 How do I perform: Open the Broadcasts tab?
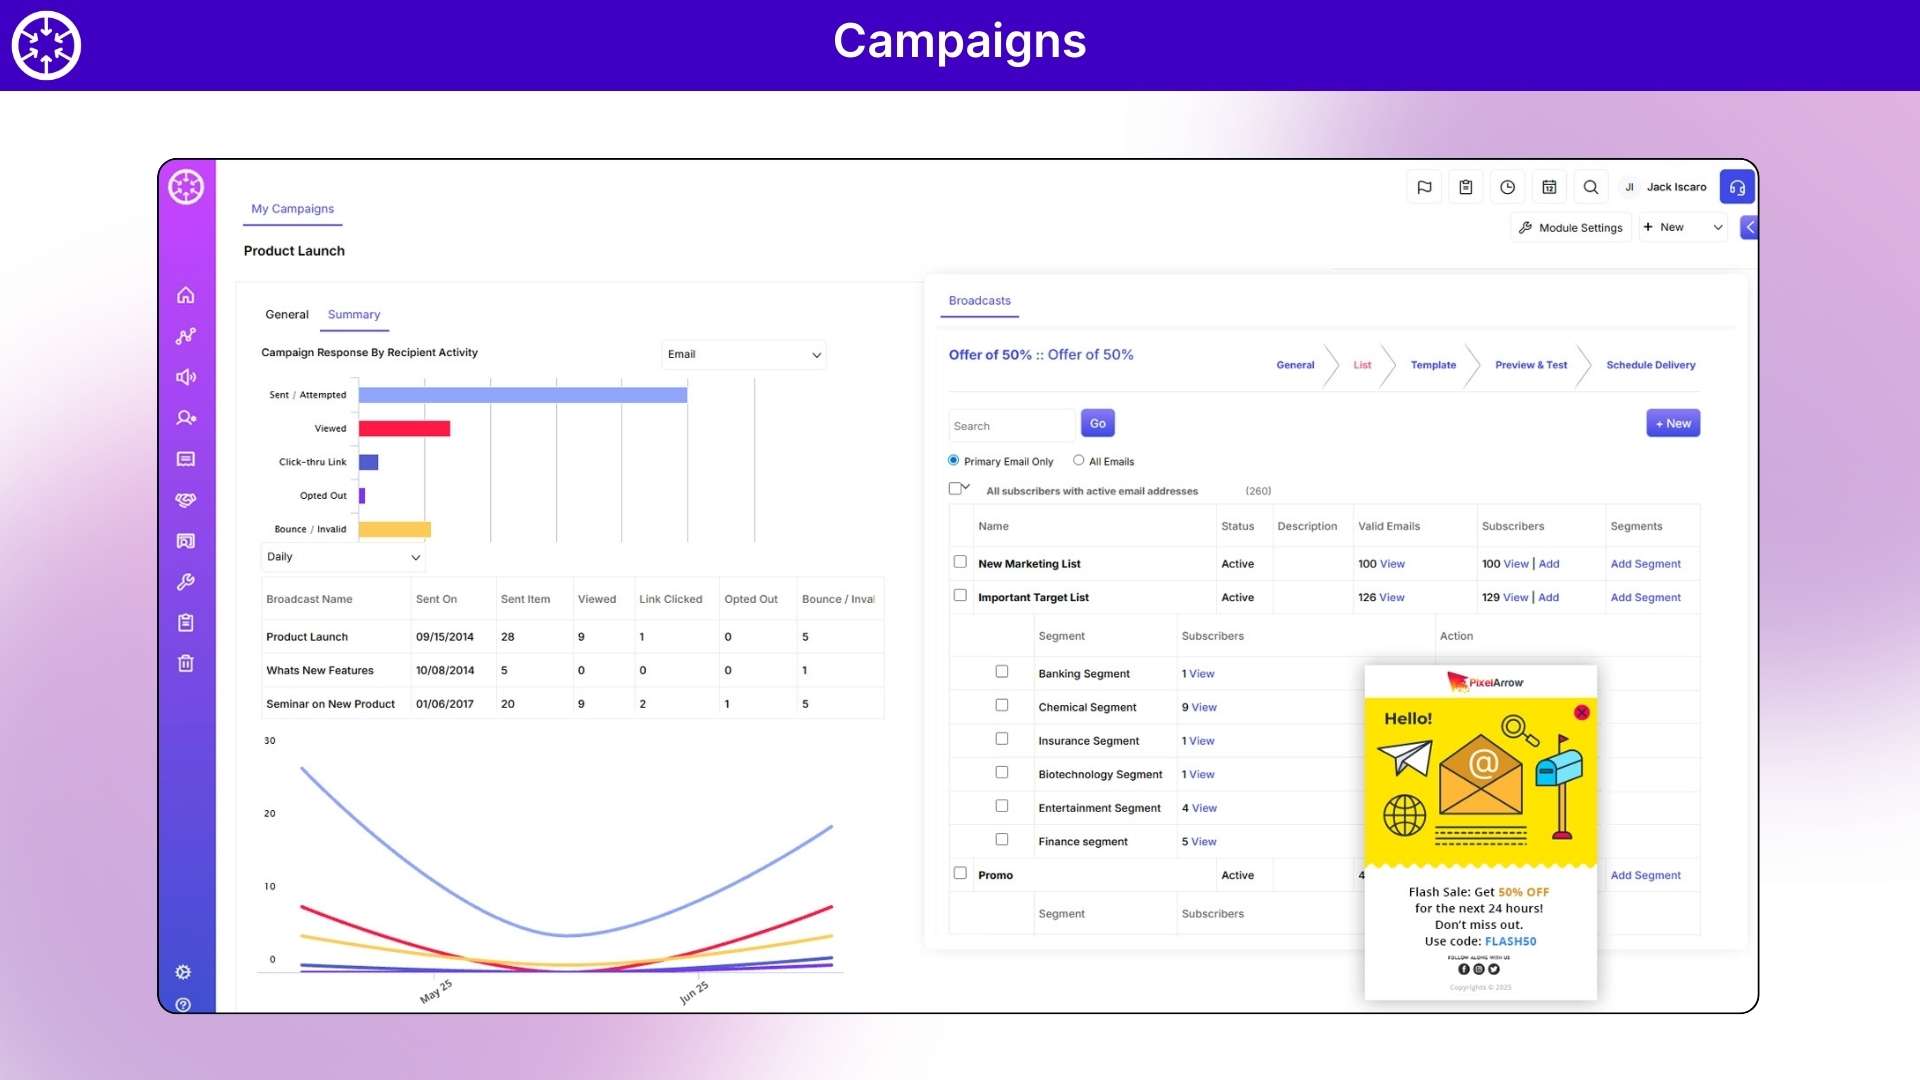tap(979, 300)
